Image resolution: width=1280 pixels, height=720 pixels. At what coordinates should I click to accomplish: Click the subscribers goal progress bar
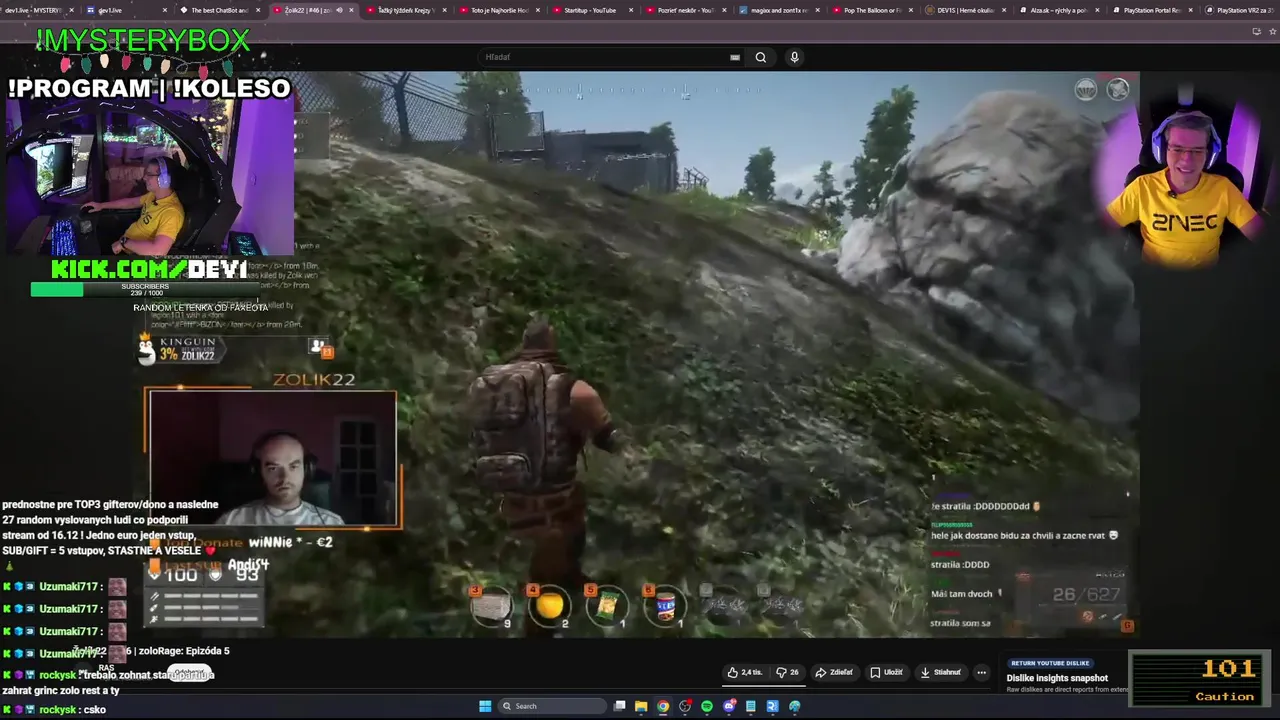point(145,290)
